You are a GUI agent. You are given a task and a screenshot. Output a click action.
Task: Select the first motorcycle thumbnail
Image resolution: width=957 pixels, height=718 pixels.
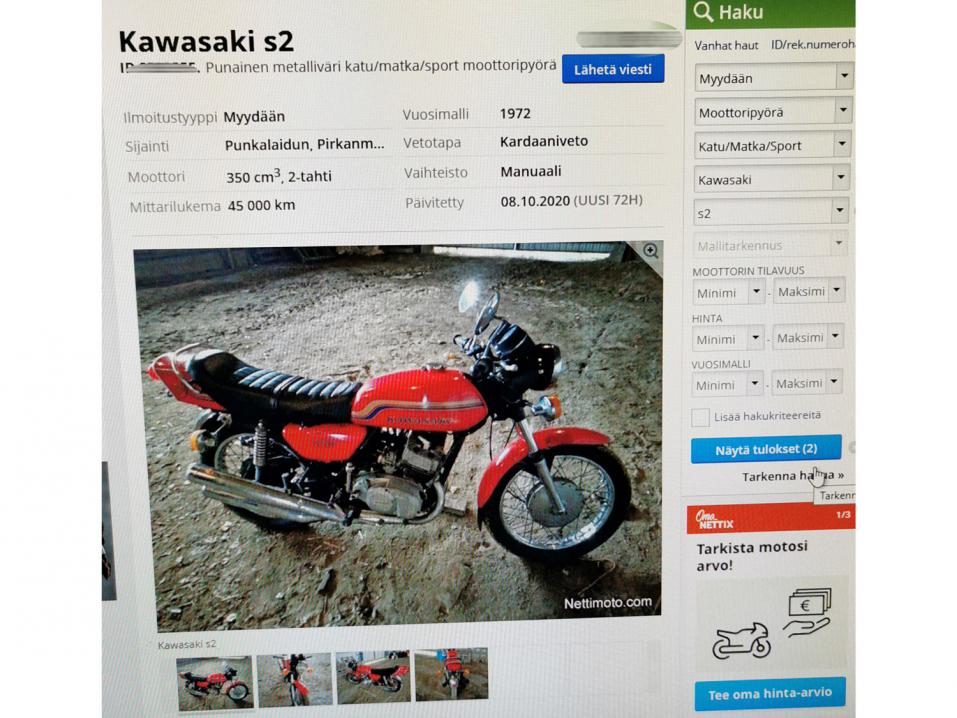(214, 682)
